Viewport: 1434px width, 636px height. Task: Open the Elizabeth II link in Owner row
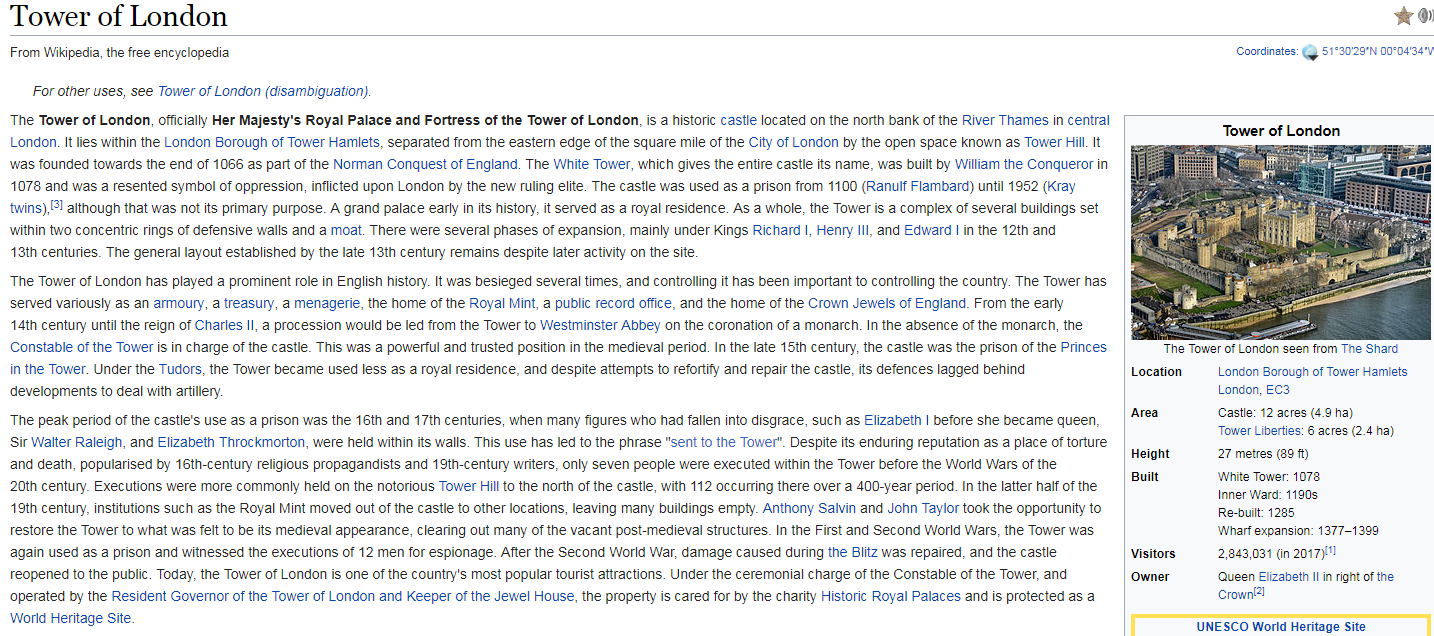pyautogui.click(x=1289, y=577)
